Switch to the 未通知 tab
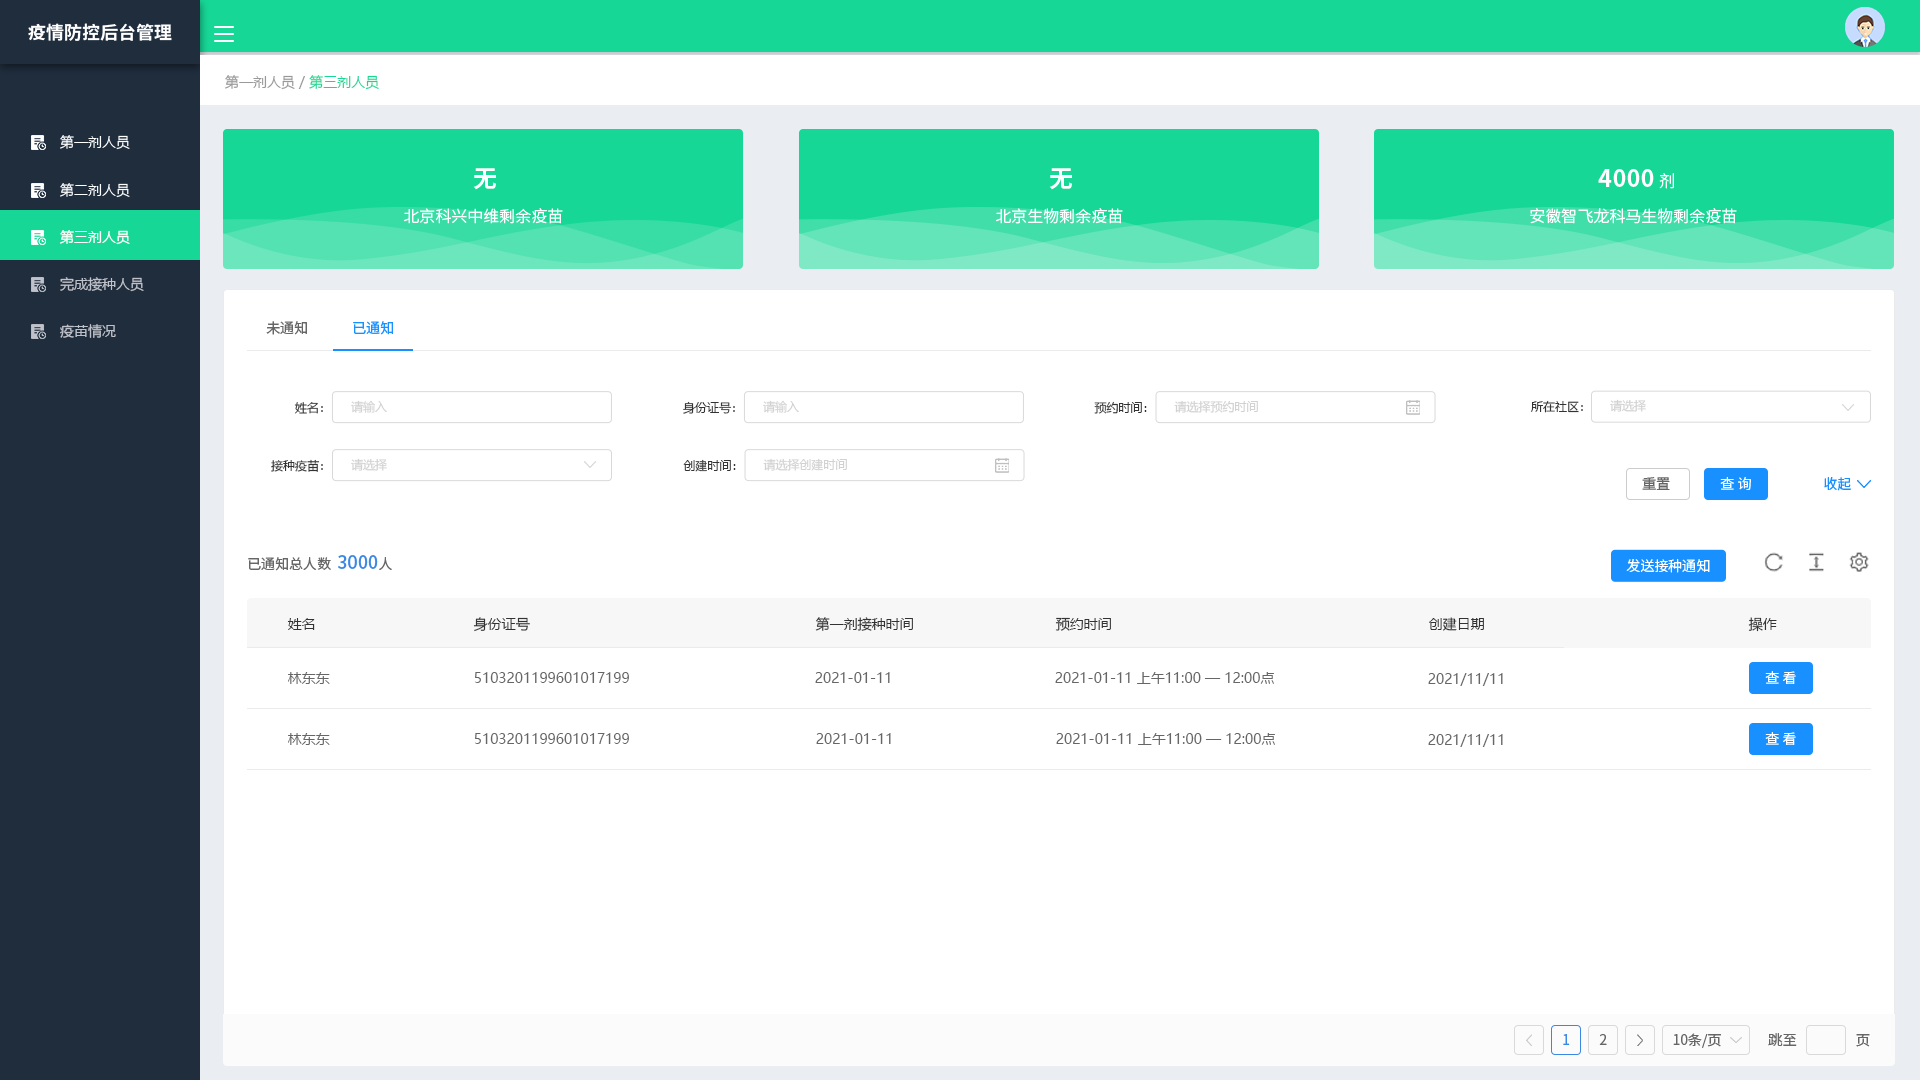Image resolution: width=1920 pixels, height=1080 pixels. (x=287, y=328)
